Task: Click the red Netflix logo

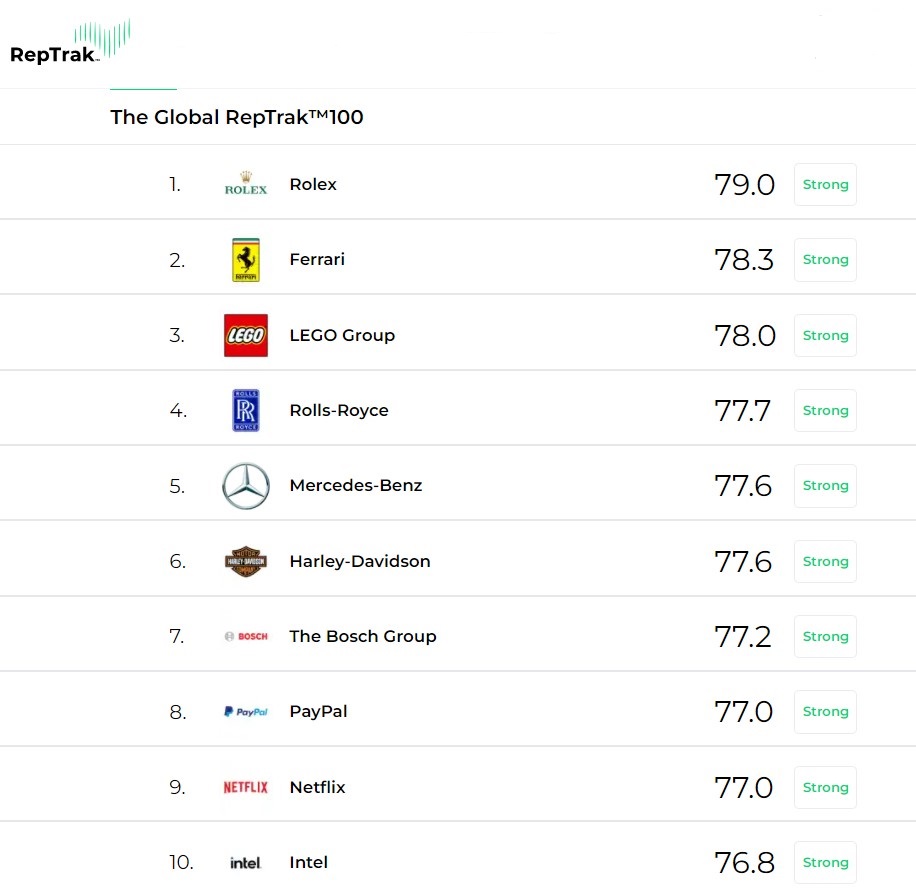Action: 246,787
